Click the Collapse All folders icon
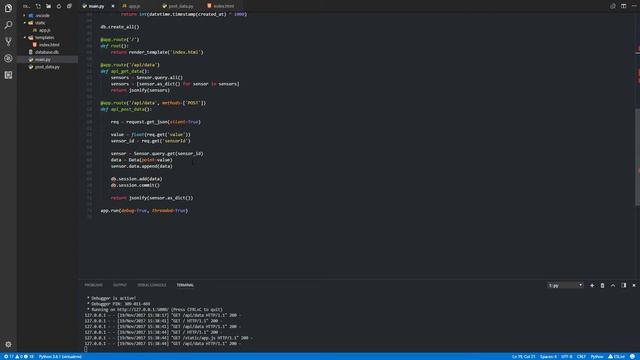The height and width of the screenshot is (360, 640). click(69, 6)
